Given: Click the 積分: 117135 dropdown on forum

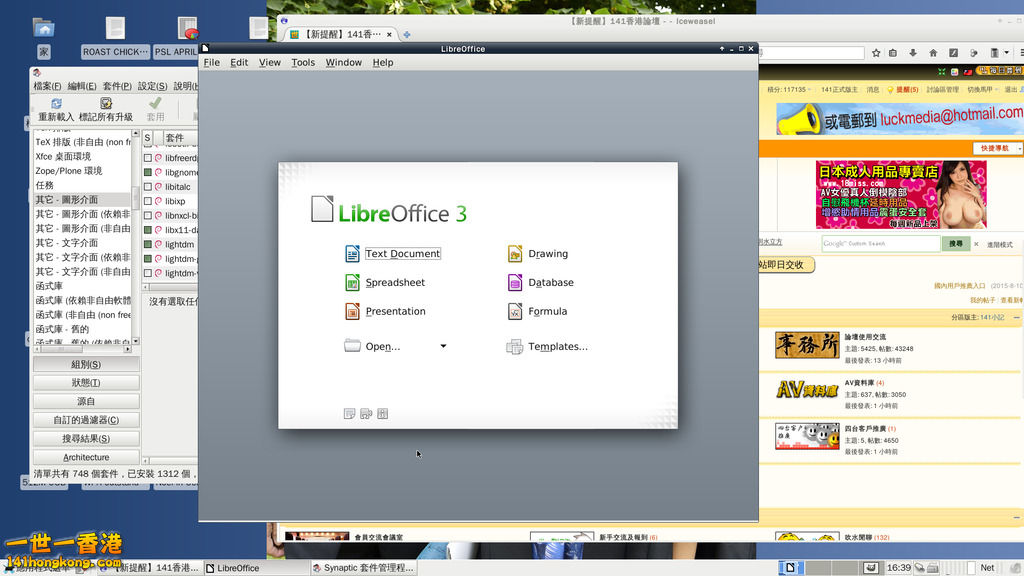Looking at the screenshot, I should tap(790, 89).
